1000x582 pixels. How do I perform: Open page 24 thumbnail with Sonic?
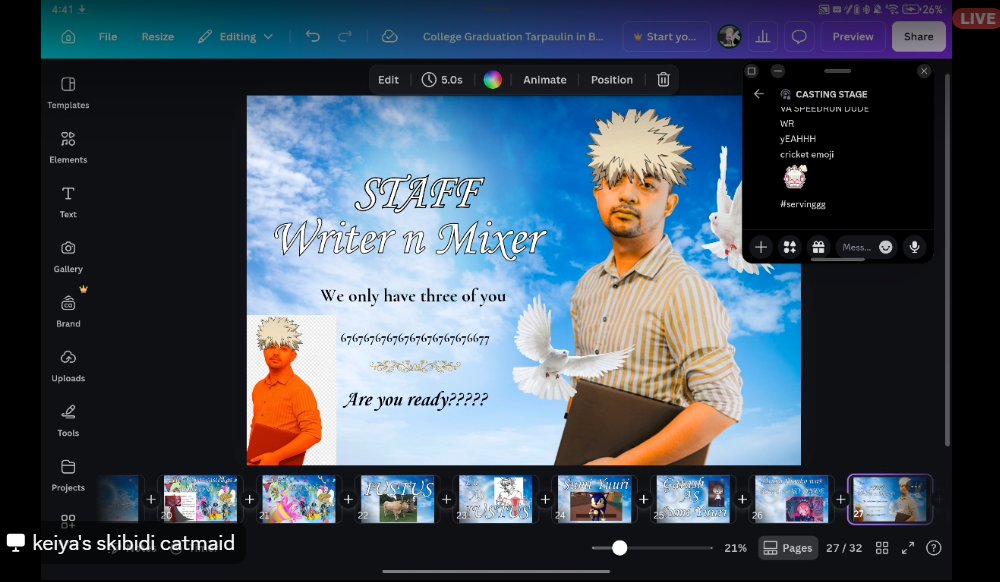(594, 499)
